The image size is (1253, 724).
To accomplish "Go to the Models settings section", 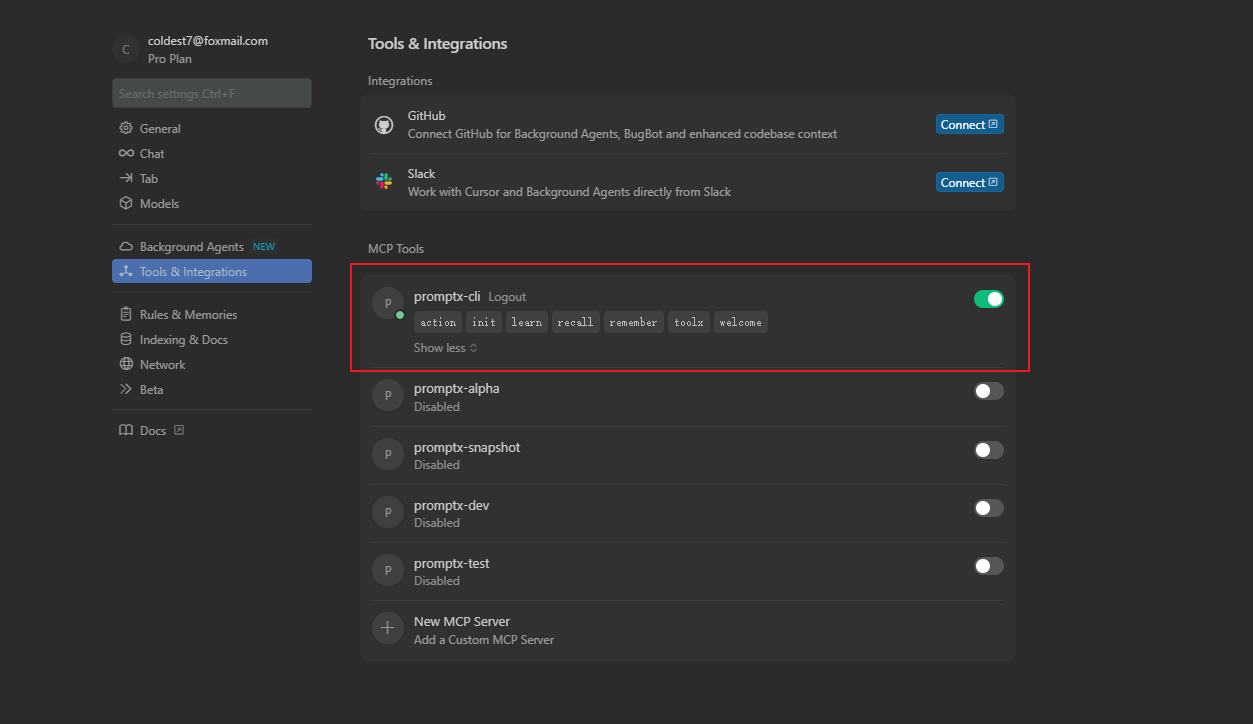I will pos(212,203).
